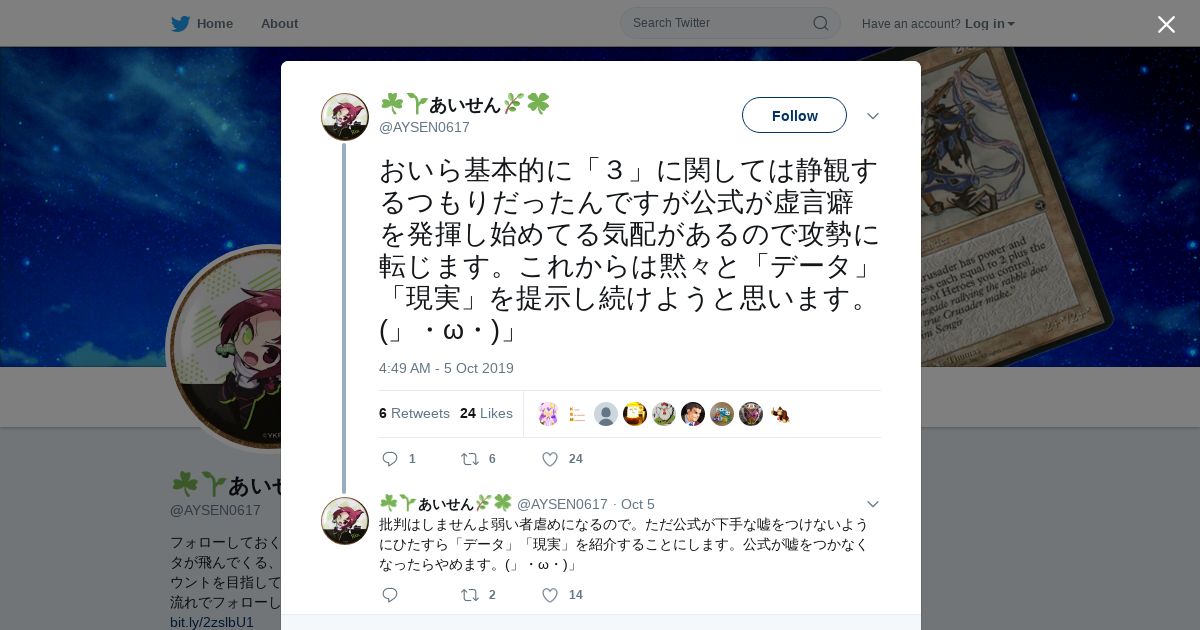Follow the @AYSEN0617 account
Screen dimensions: 1200x630
794,115
